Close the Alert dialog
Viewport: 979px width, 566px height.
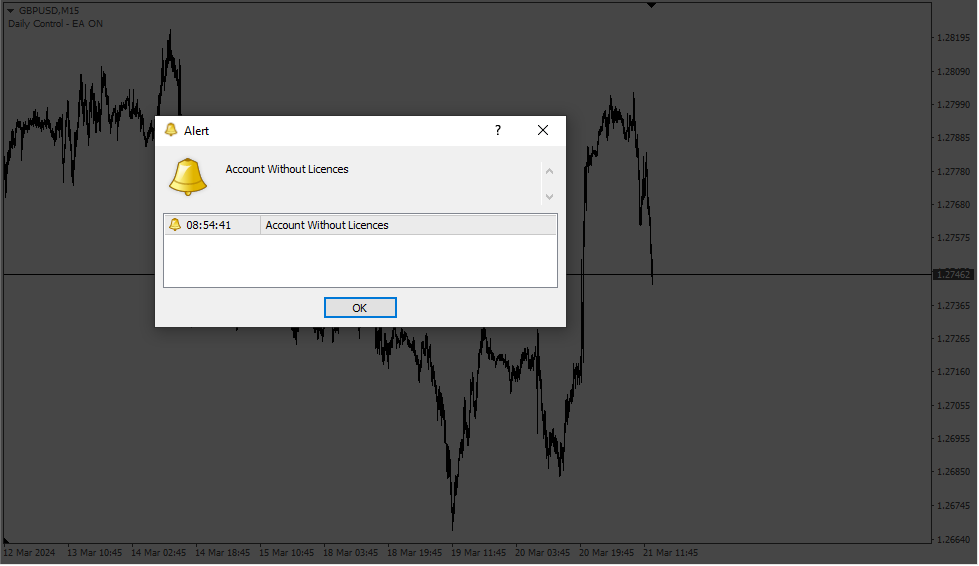click(x=543, y=130)
